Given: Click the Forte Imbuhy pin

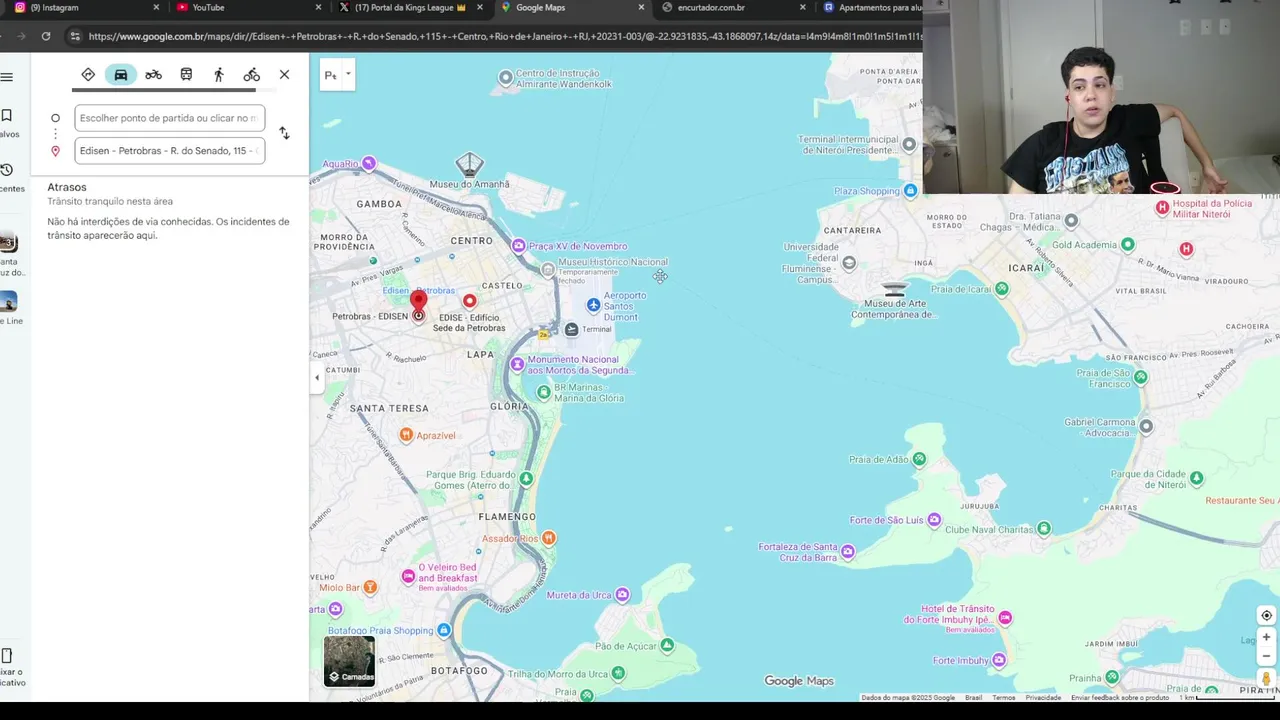Looking at the screenshot, I should (999, 660).
